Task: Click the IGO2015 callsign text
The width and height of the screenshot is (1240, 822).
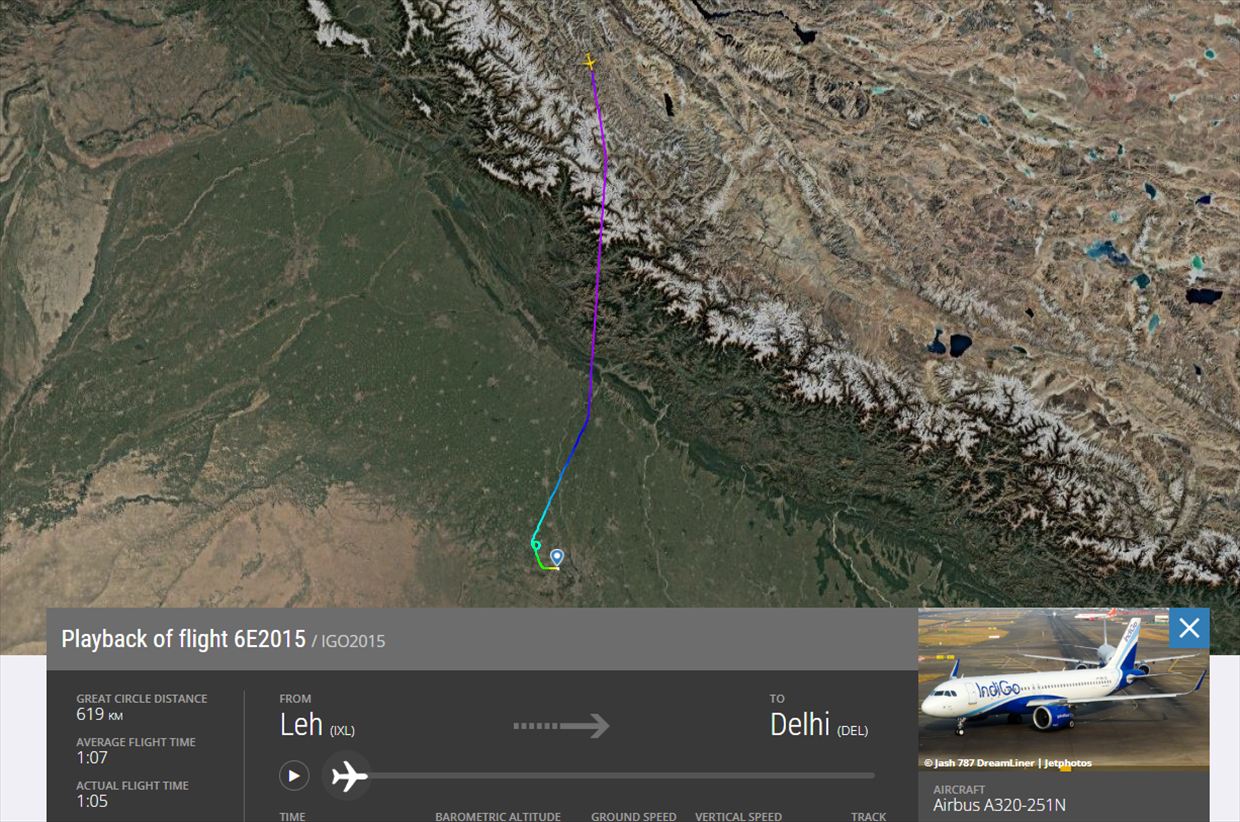Action: (x=353, y=641)
